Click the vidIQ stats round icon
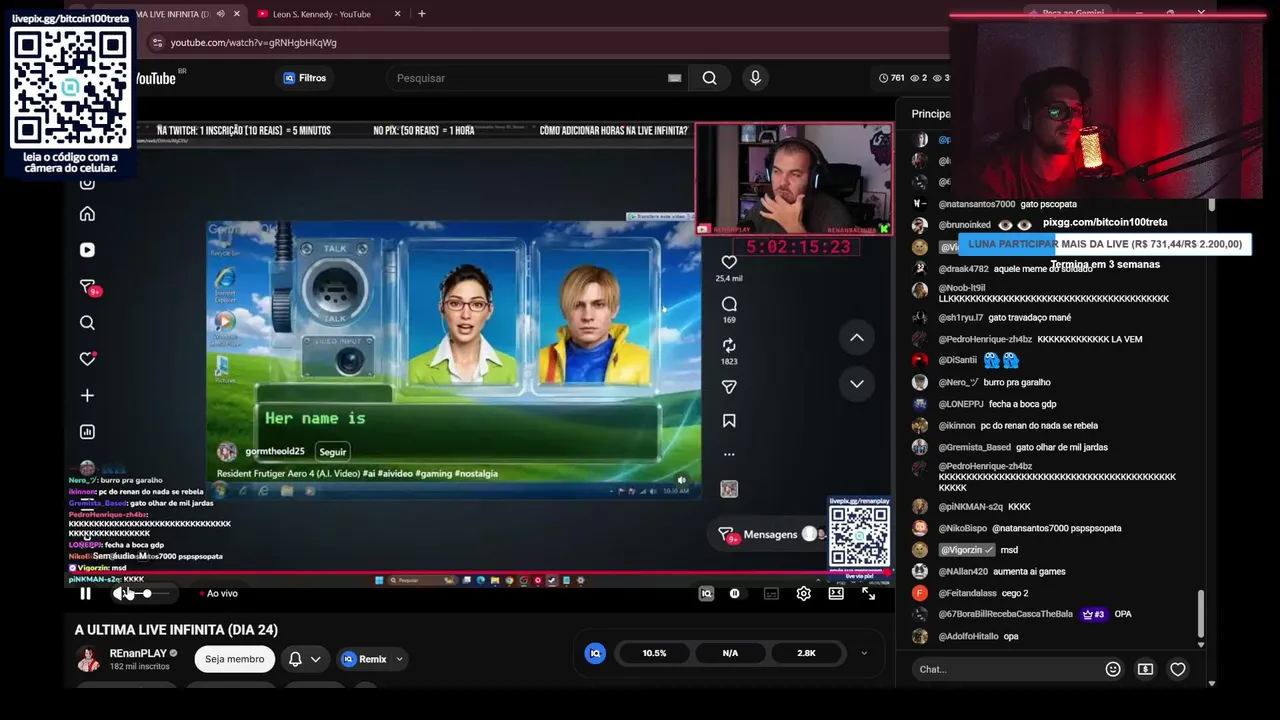 point(595,653)
